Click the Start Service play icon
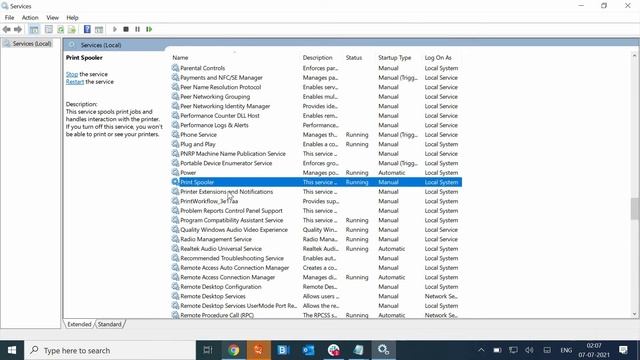This screenshot has height=360, width=640. pyautogui.click(x=115, y=29)
